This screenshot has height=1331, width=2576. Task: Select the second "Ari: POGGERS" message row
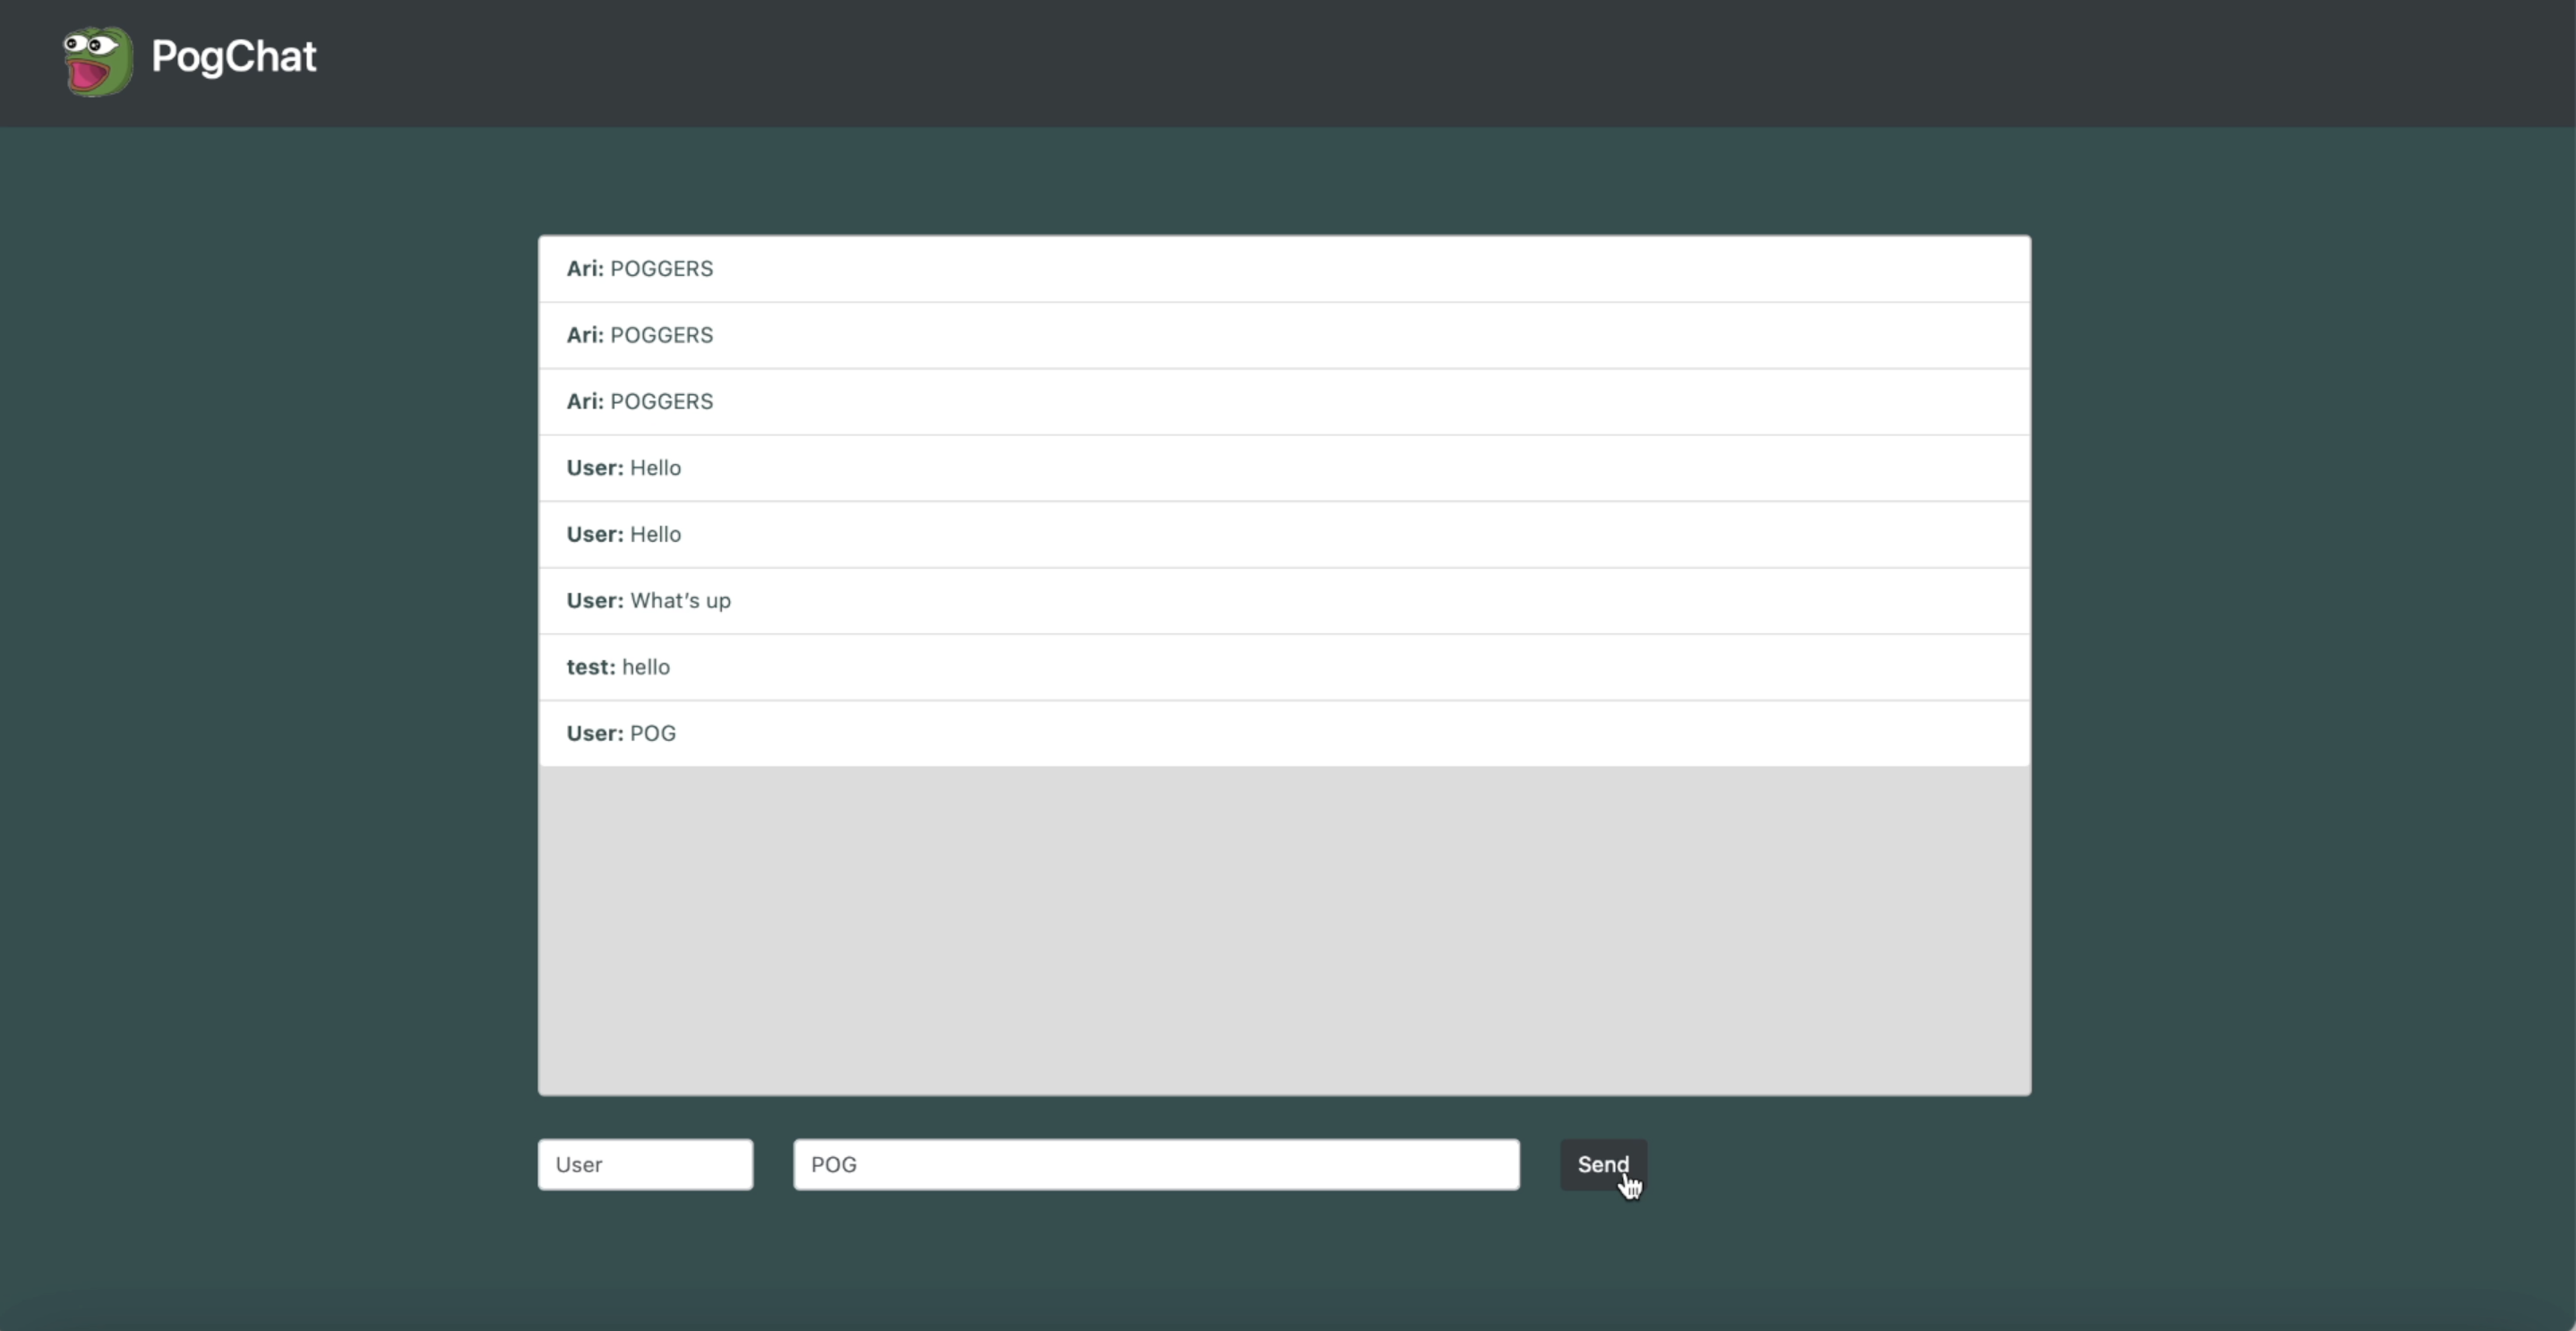1283,335
